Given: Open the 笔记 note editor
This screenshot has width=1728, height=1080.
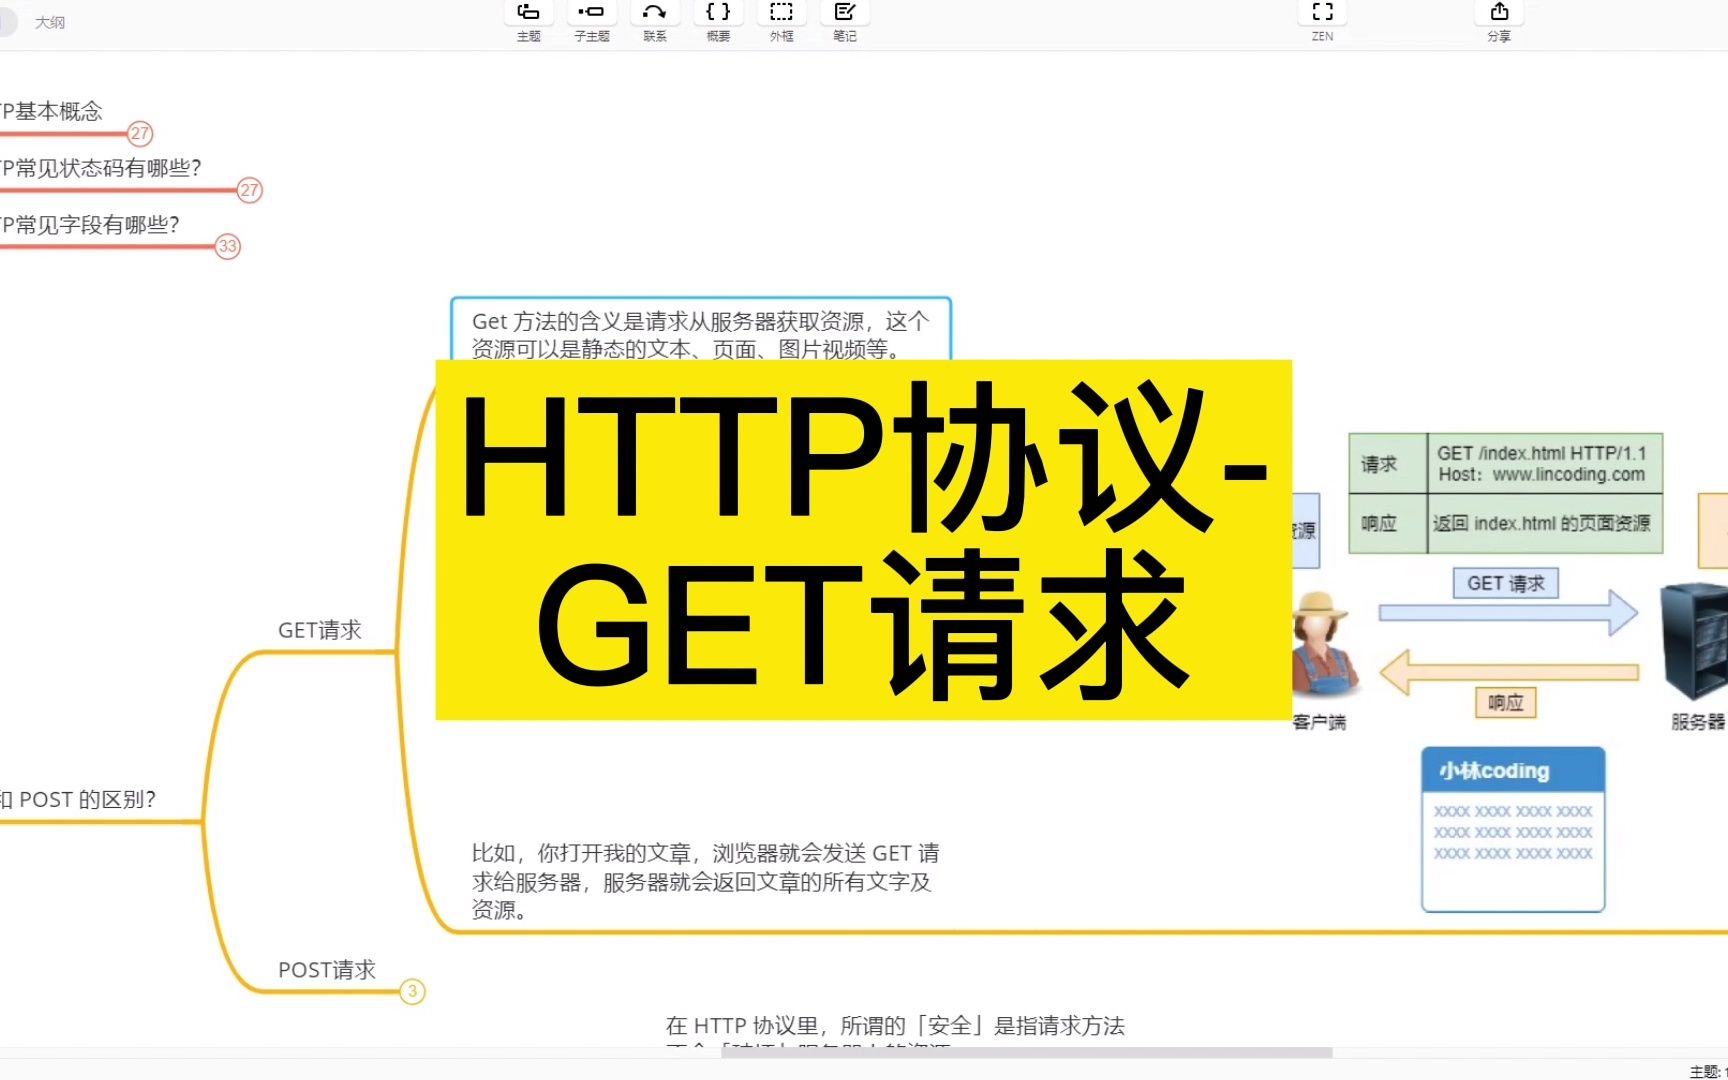Looking at the screenshot, I should pyautogui.click(x=844, y=21).
